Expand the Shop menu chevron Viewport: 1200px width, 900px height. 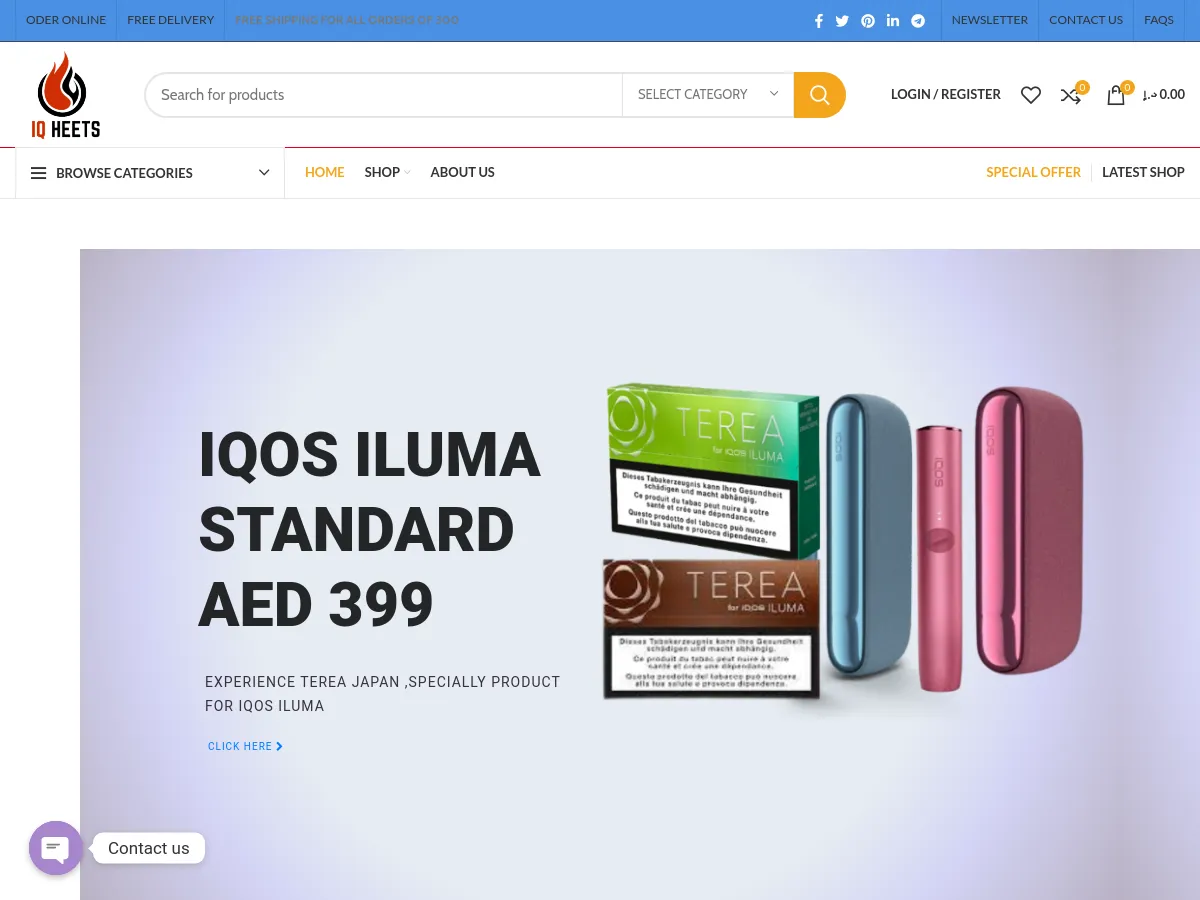click(408, 173)
